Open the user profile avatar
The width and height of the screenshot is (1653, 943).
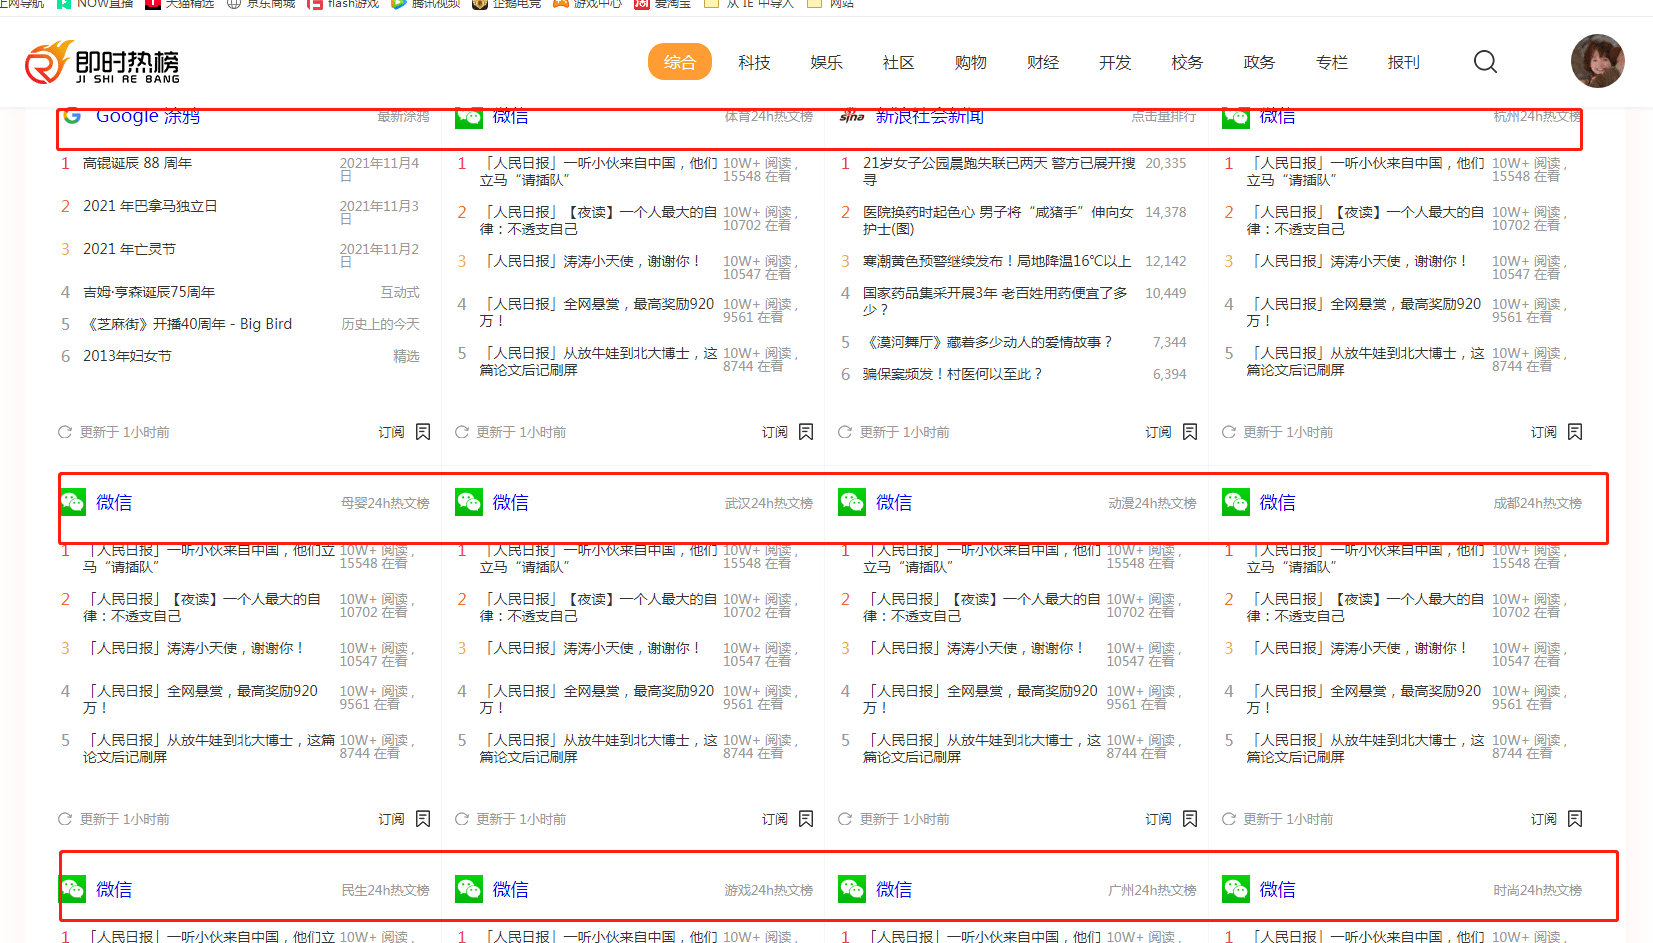(x=1597, y=61)
